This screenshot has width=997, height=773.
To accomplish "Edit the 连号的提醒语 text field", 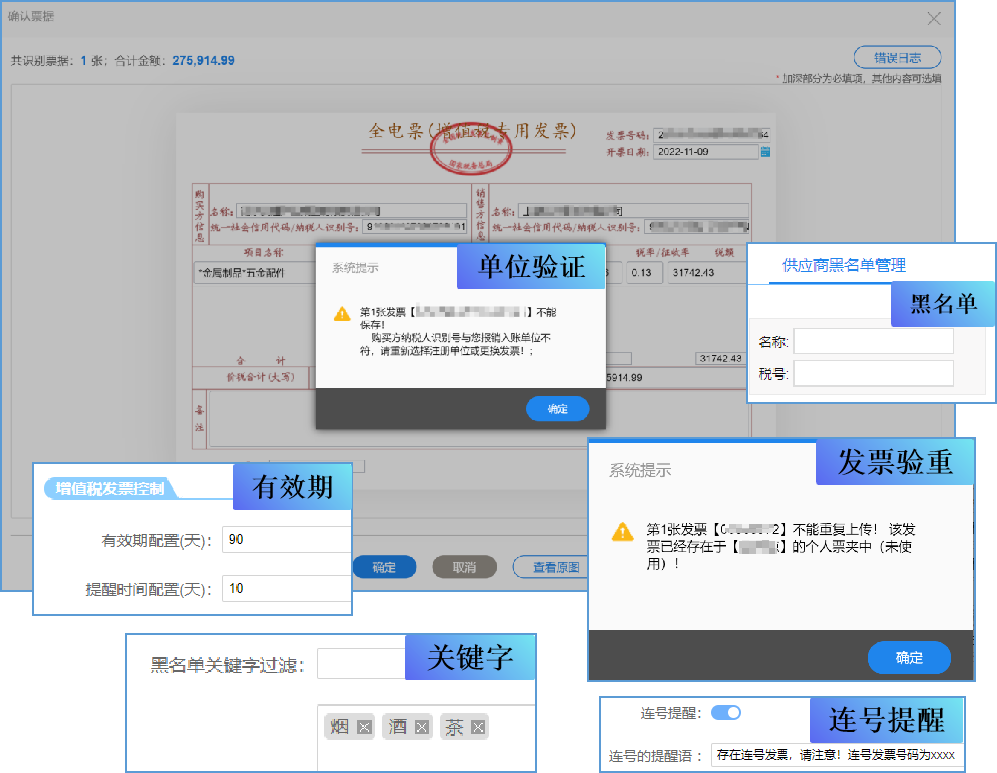I will click(x=836, y=755).
